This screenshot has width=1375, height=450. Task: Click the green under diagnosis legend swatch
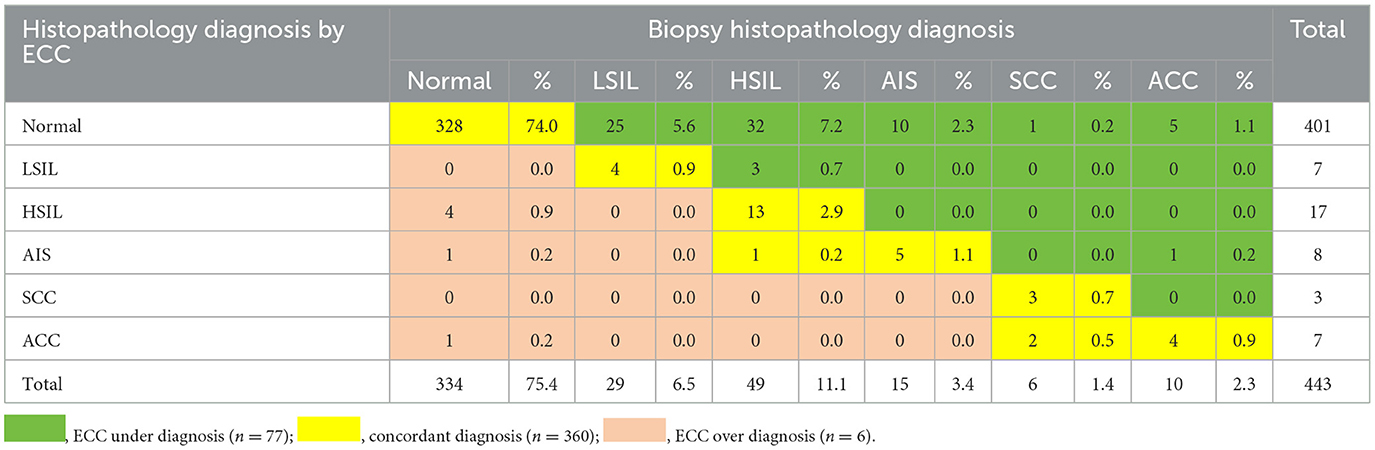coord(35,427)
